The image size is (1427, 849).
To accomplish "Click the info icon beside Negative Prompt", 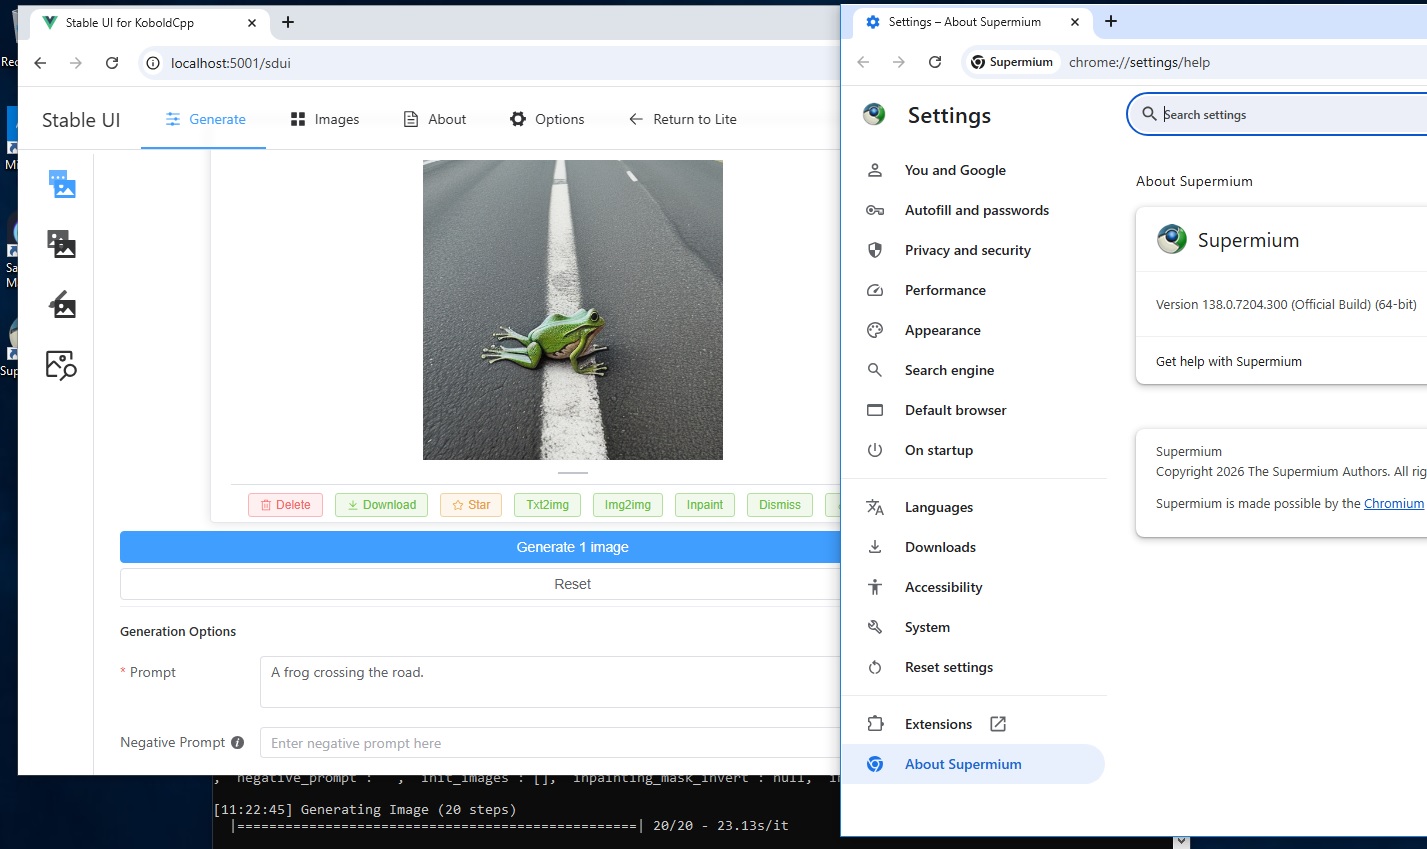I will point(238,743).
